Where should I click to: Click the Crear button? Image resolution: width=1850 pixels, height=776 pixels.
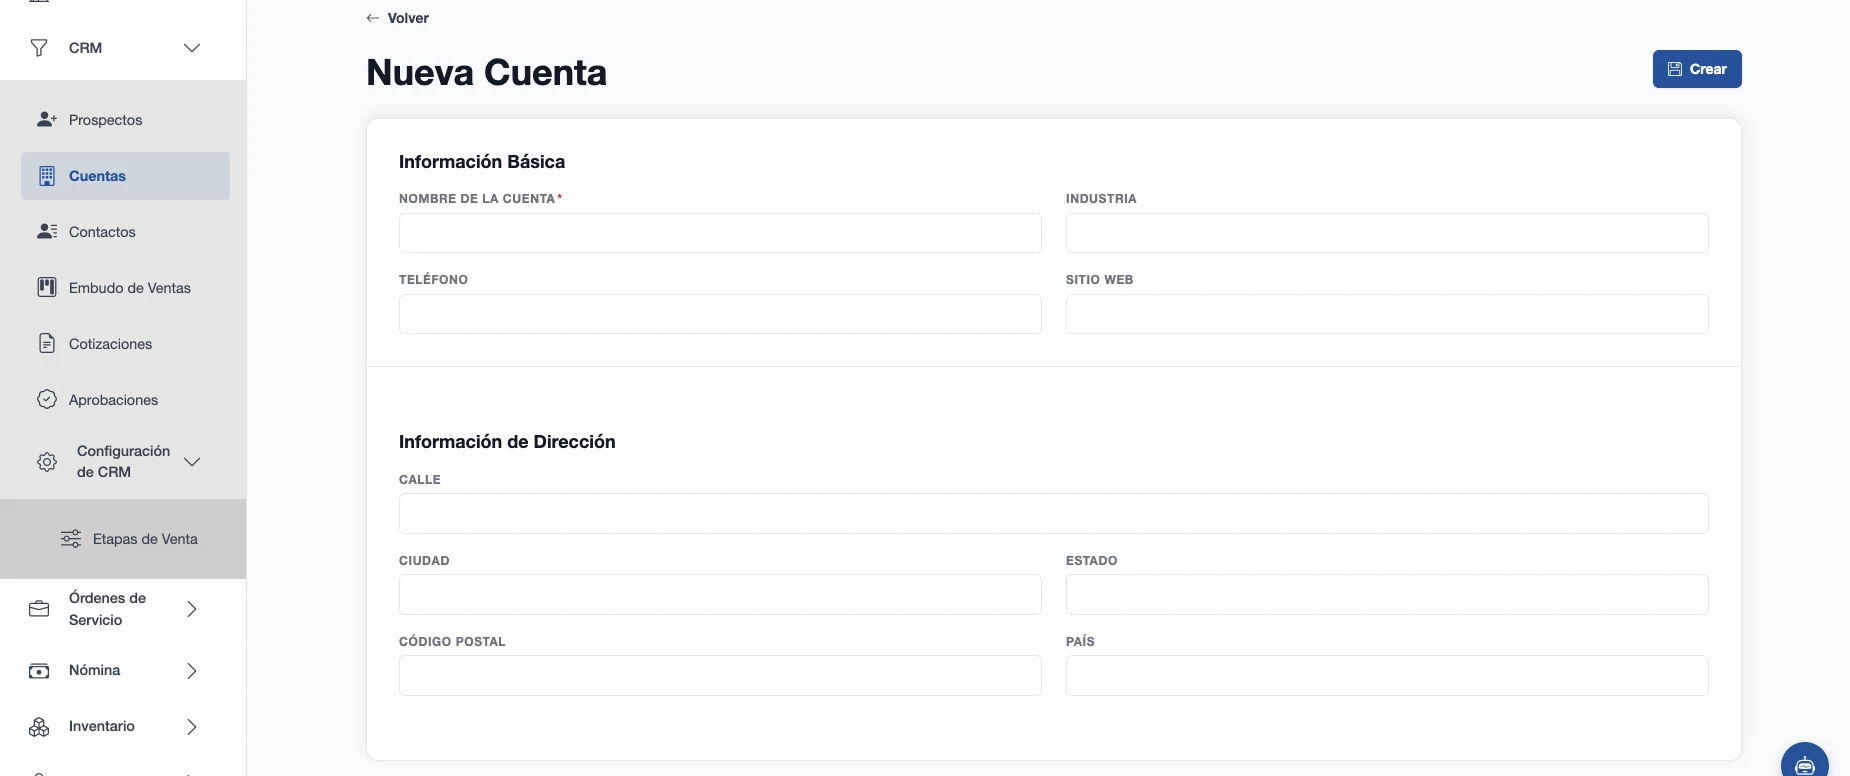pos(1697,69)
